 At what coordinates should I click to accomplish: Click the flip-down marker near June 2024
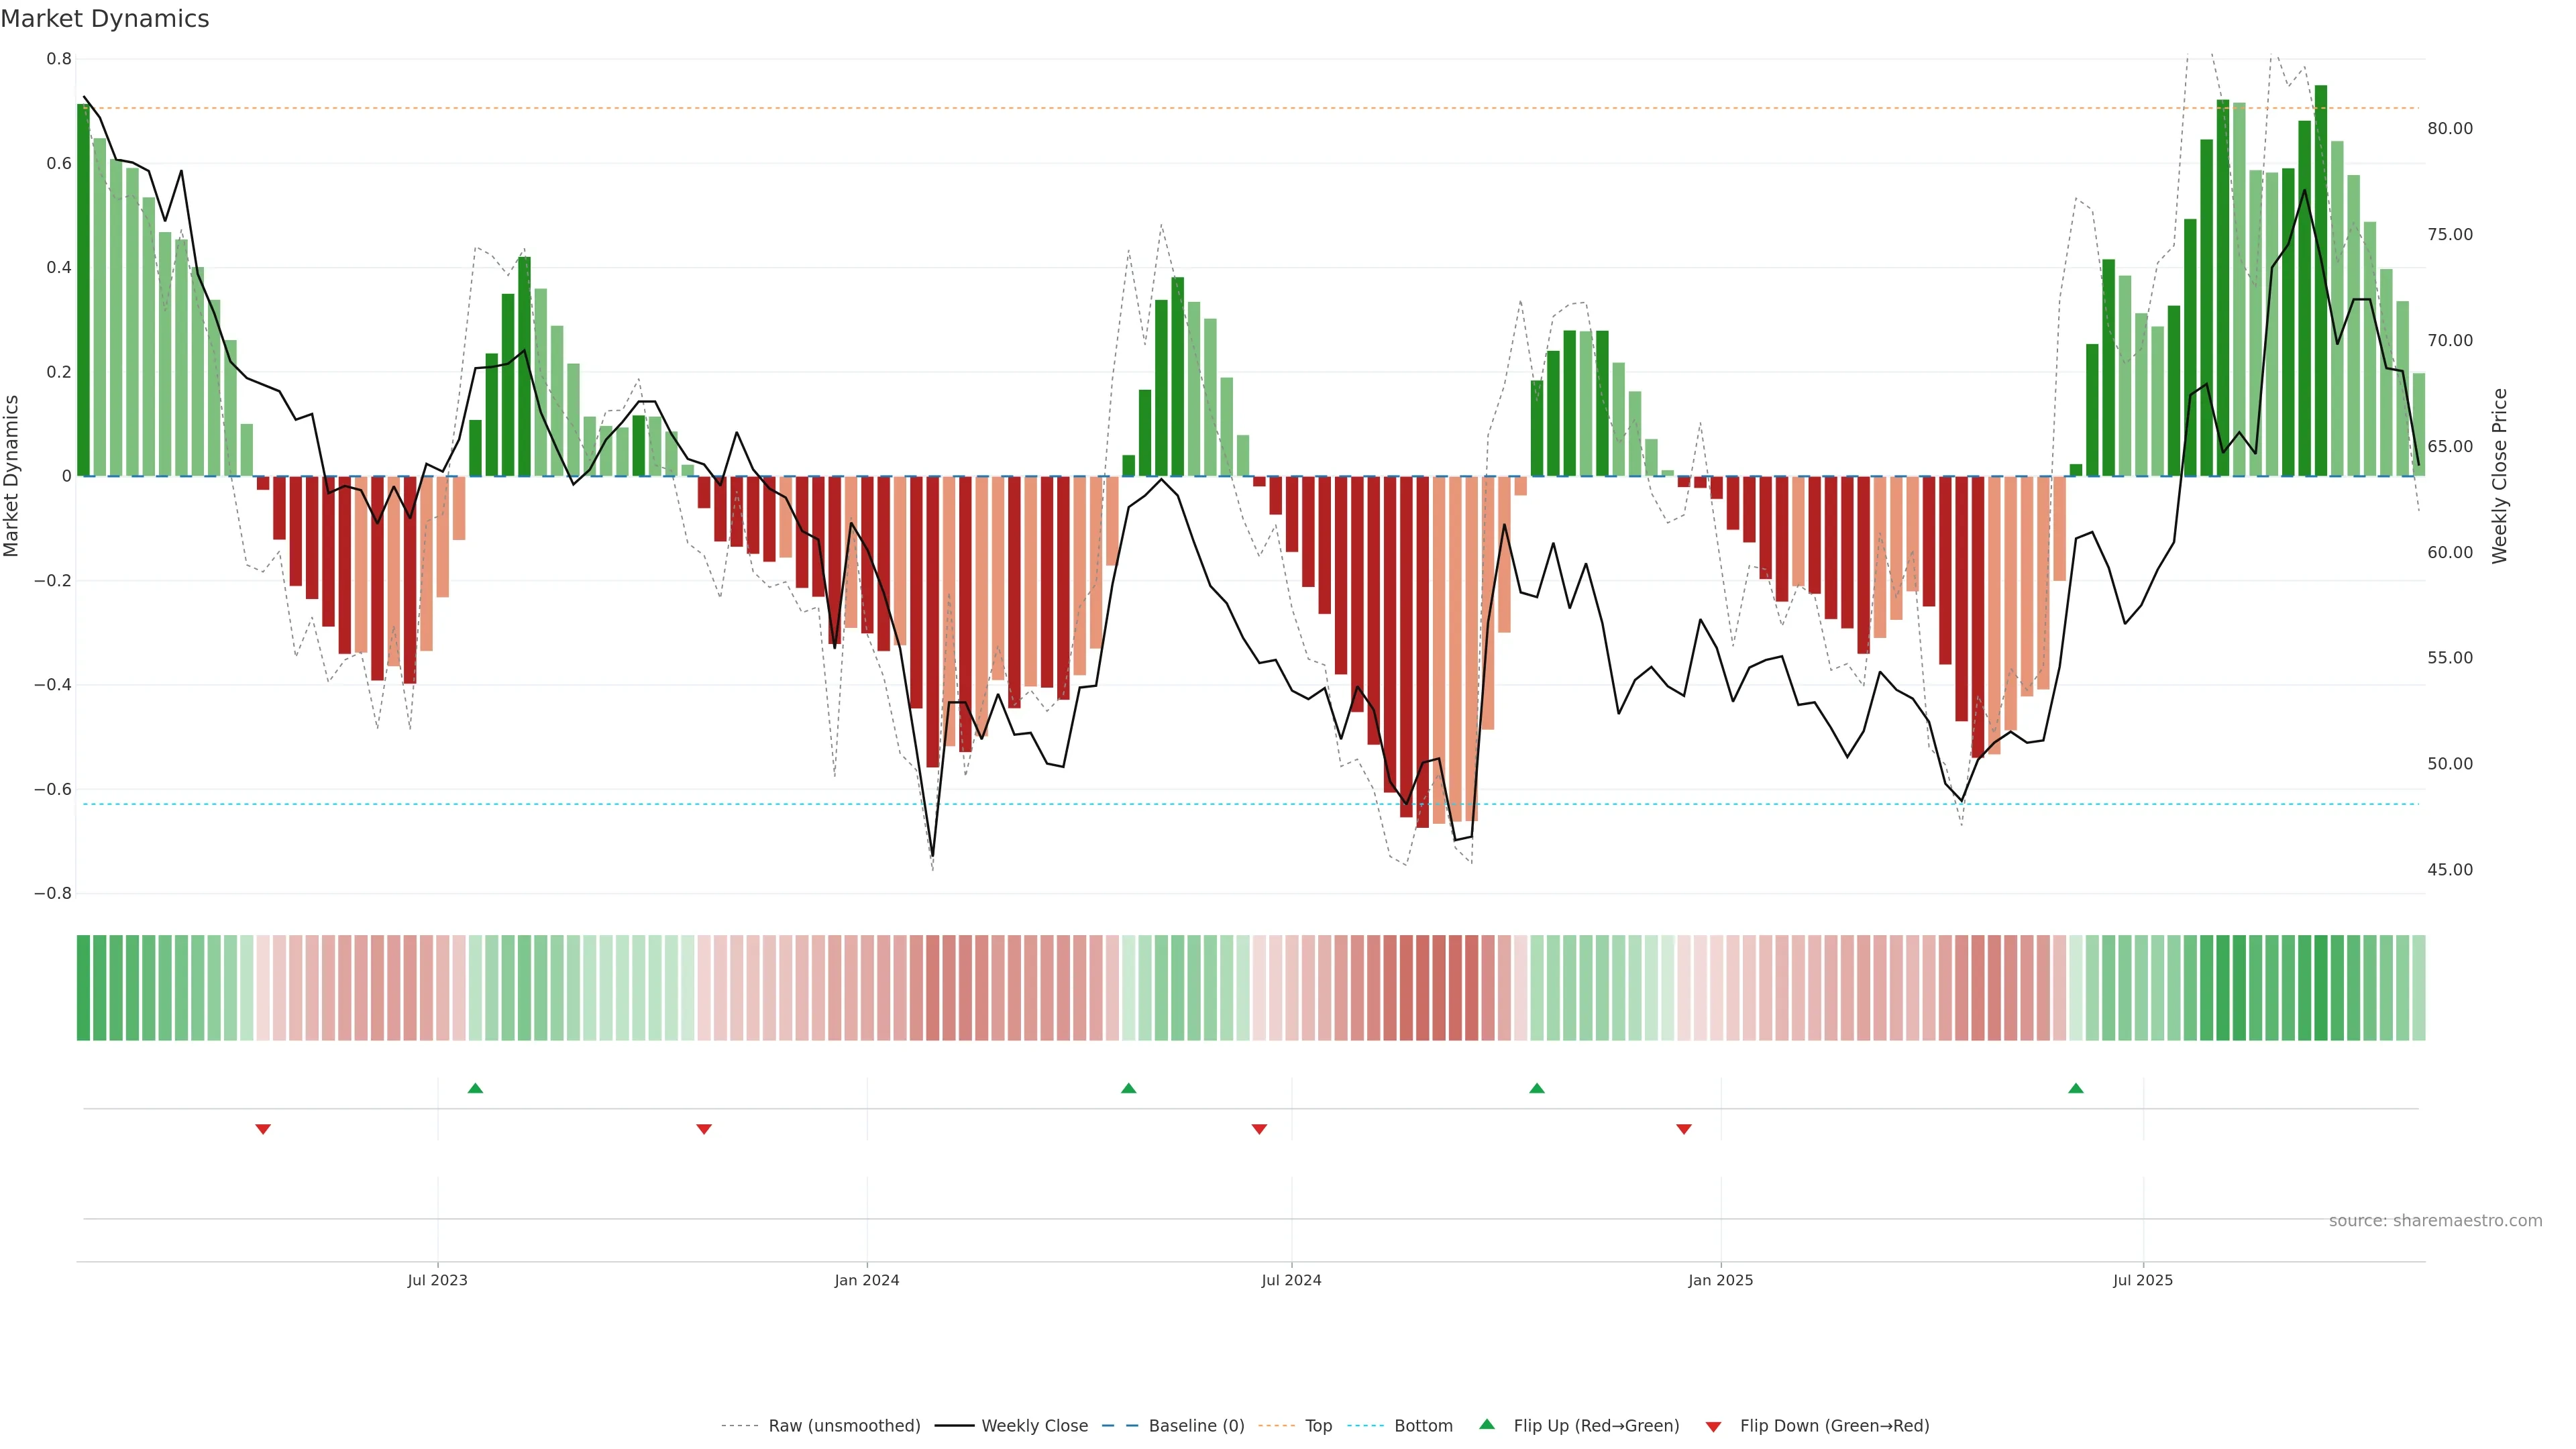(x=1259, y=1129)
